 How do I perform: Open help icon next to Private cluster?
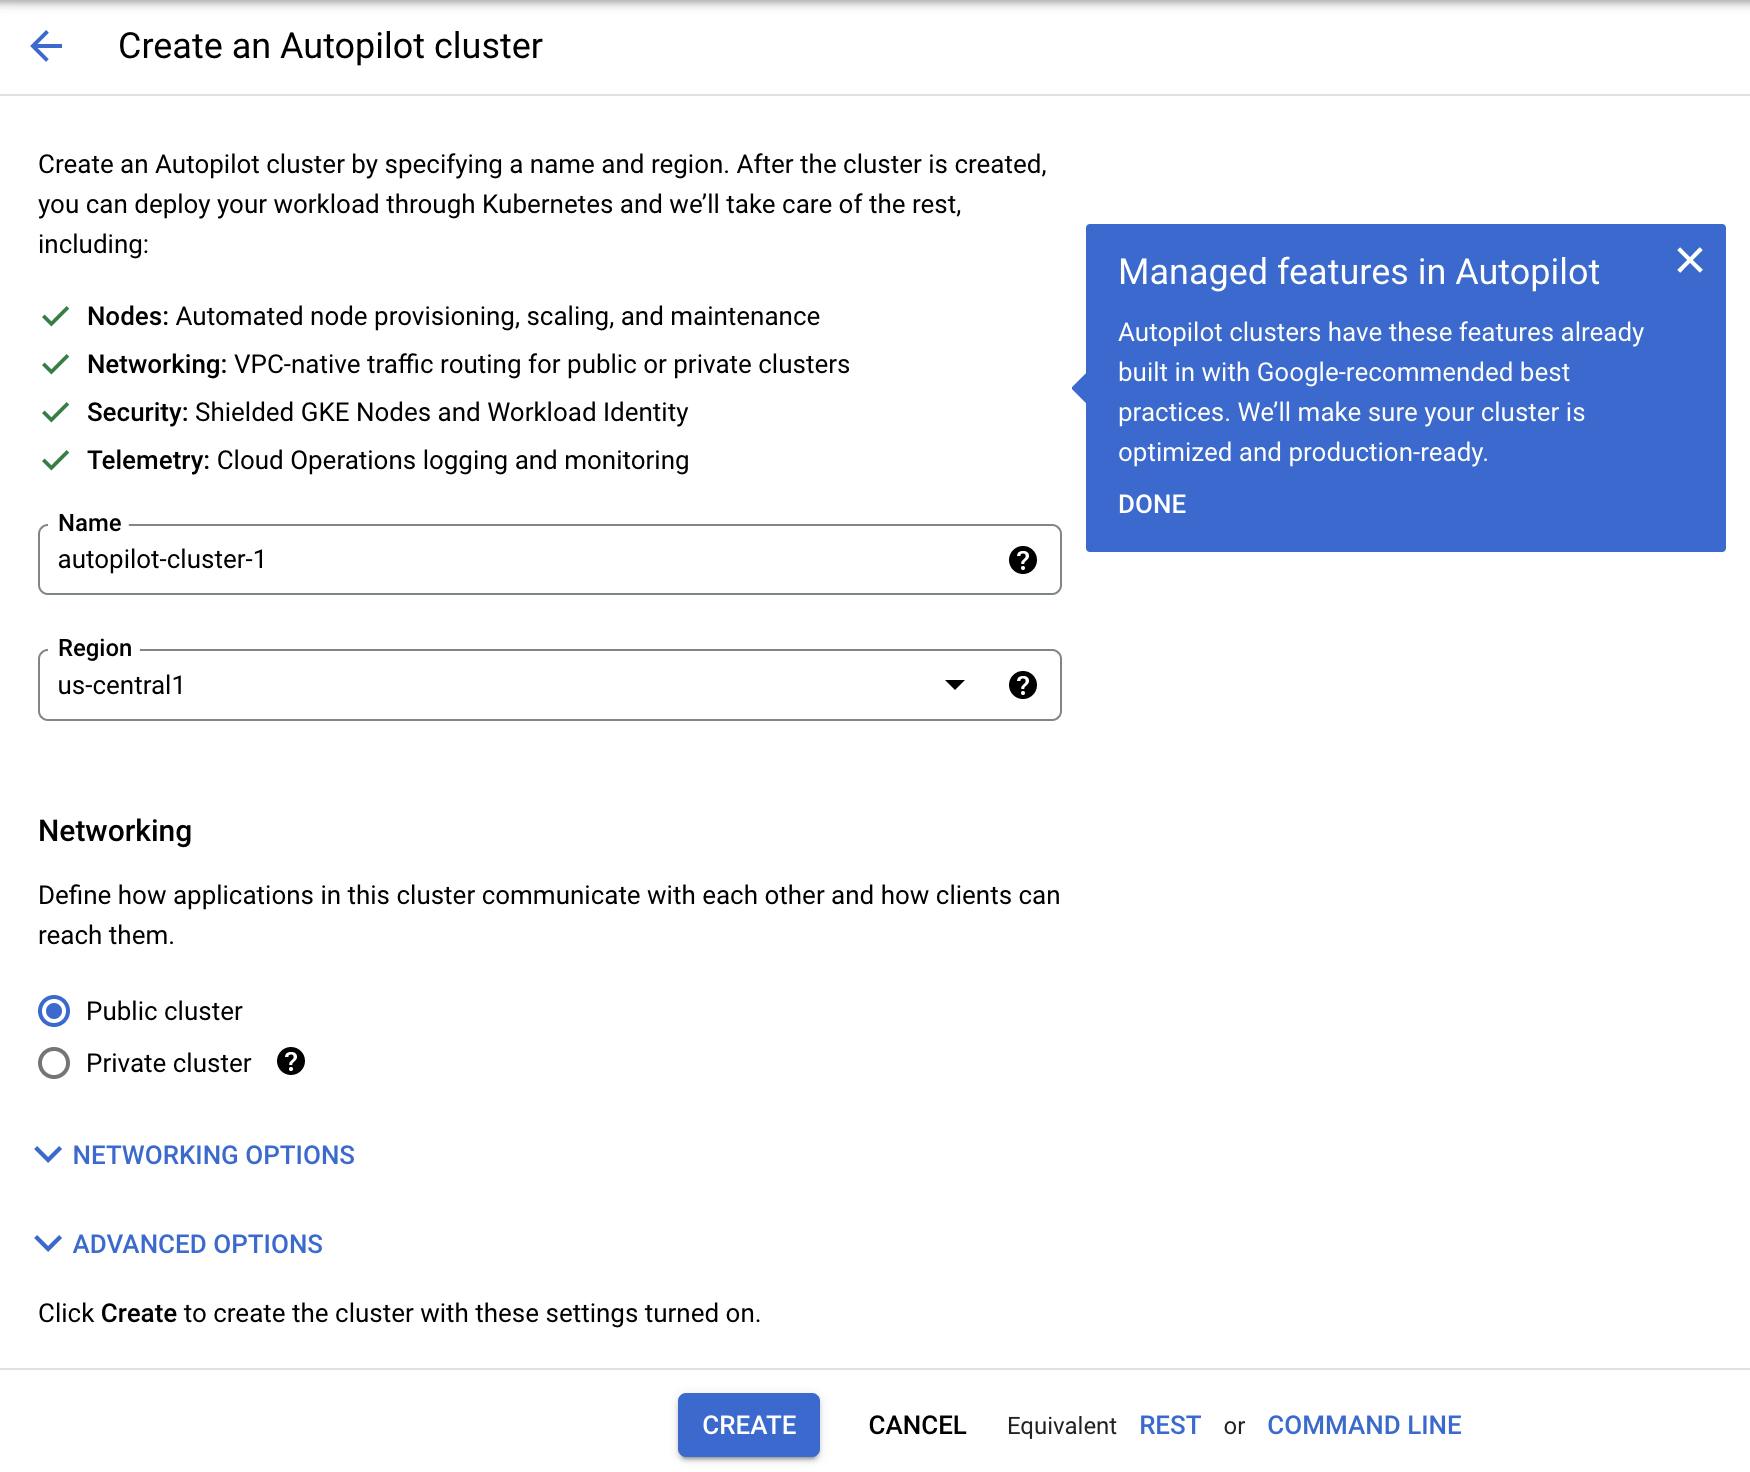click(x=291, y=1062)
